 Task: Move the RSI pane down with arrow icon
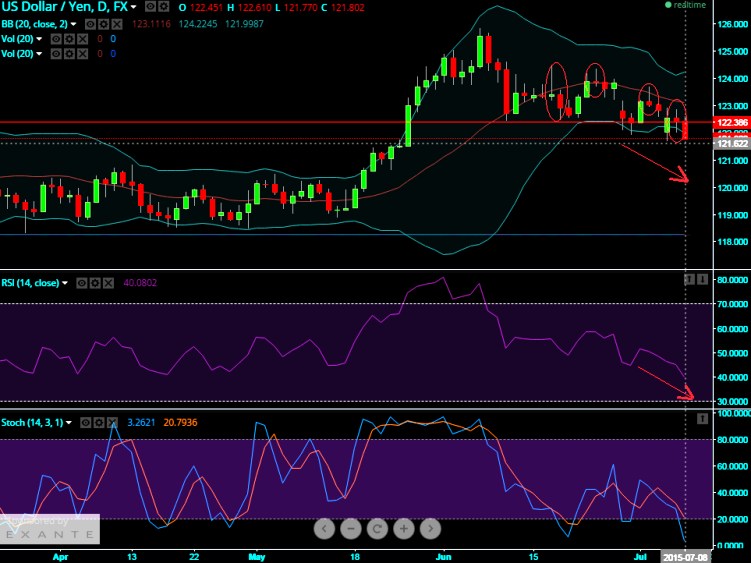coord(702,279)
